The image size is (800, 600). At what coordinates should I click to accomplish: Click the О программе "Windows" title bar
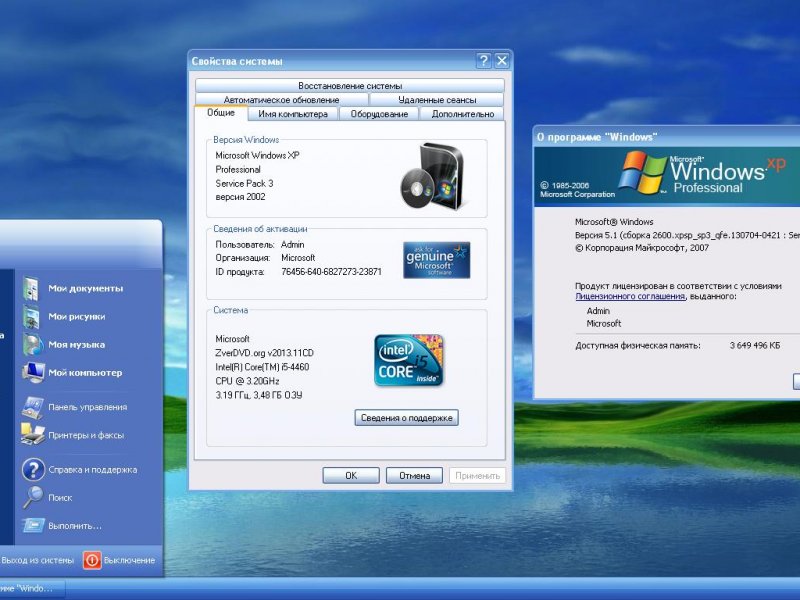[667, 137]
